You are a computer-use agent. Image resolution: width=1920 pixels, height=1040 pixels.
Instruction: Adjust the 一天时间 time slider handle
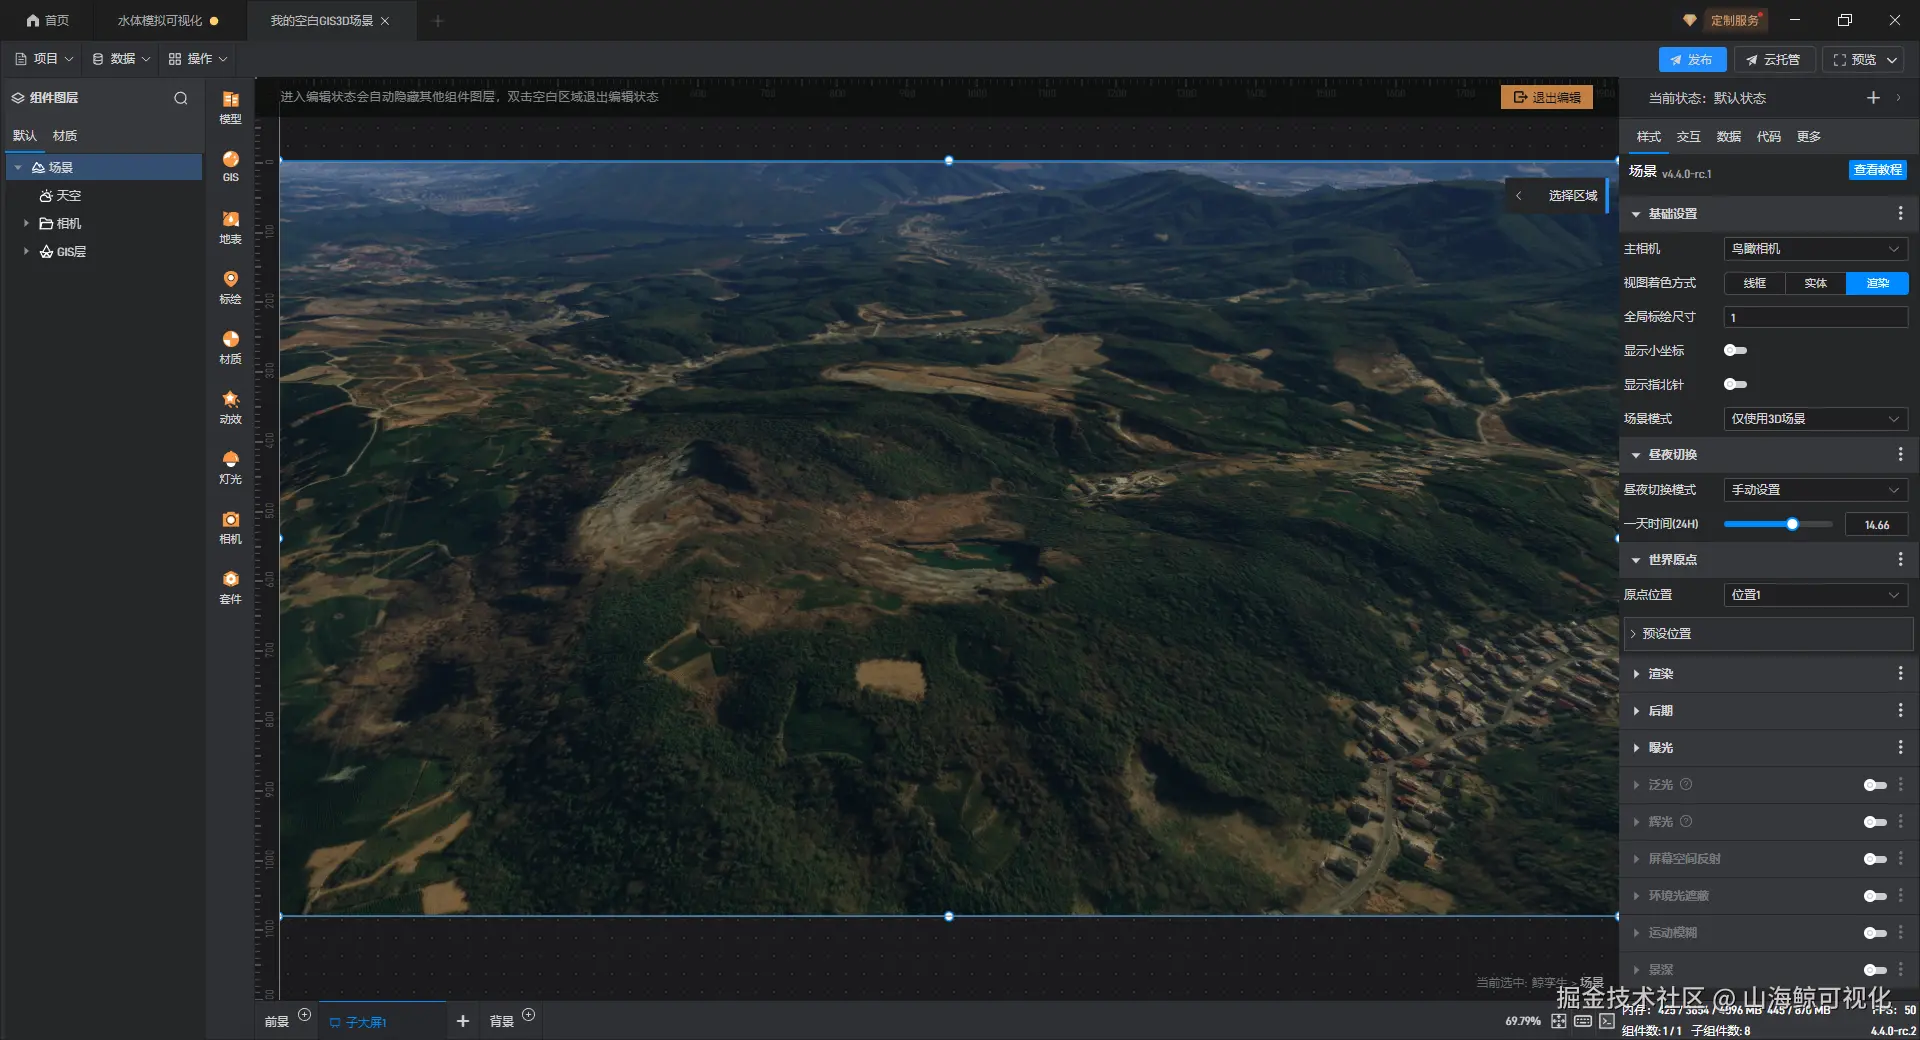point(1792,524)
